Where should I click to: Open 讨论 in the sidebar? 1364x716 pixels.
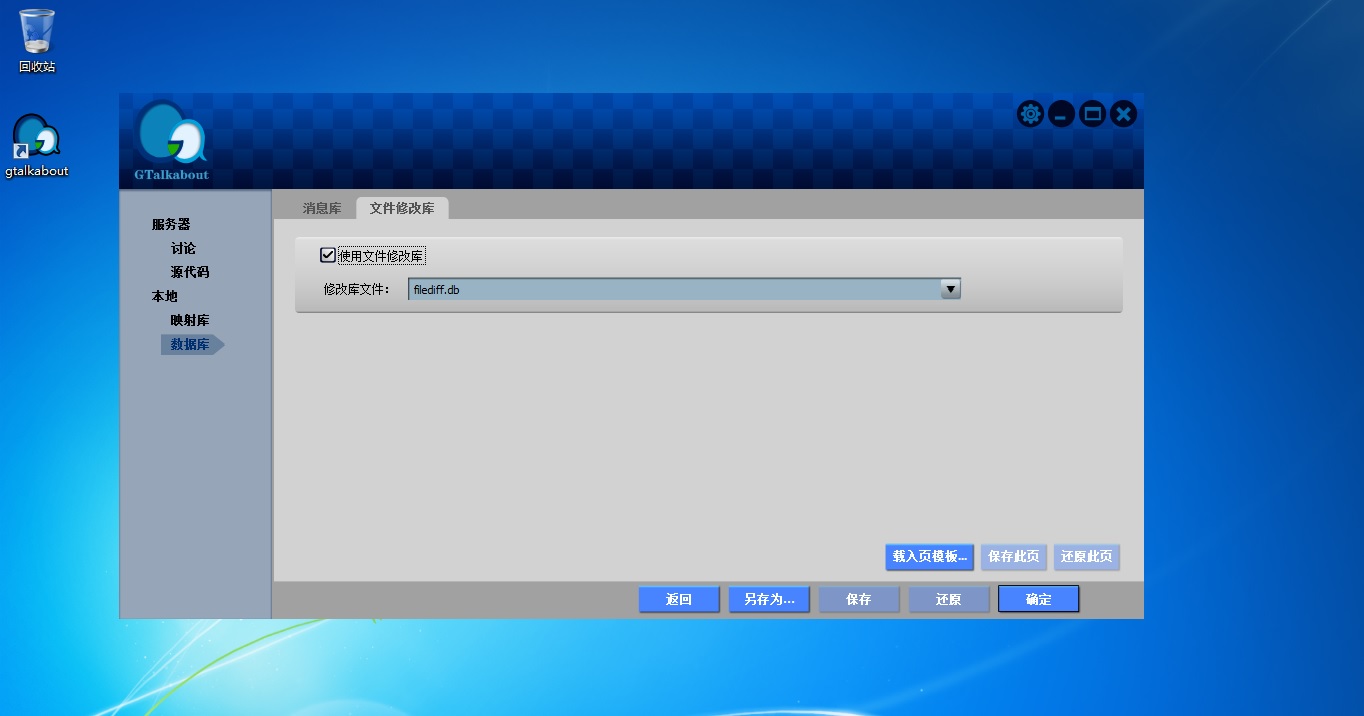(x=183, y=248)
